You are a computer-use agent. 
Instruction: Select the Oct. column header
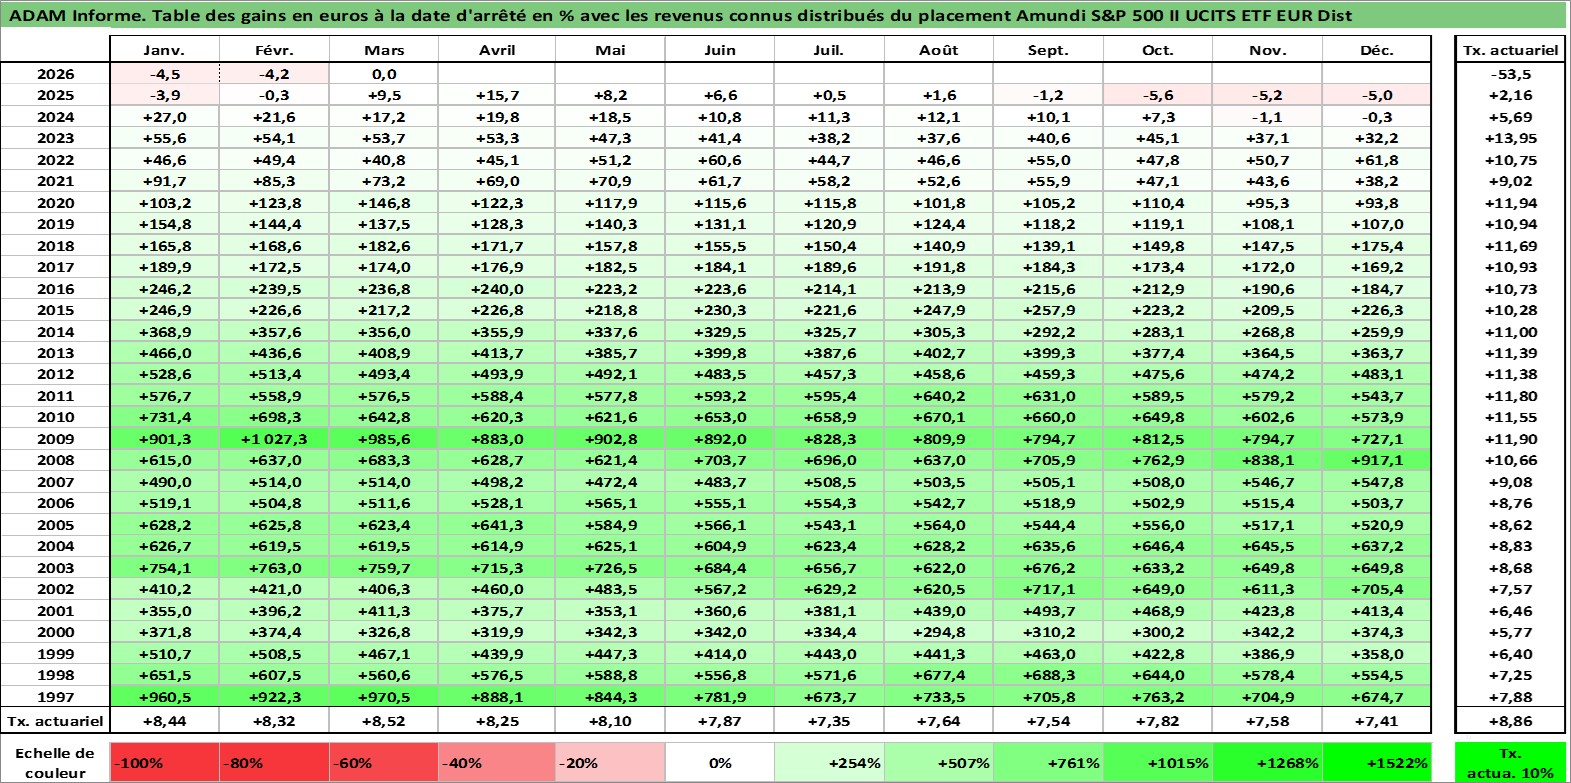coord(1158,50)
